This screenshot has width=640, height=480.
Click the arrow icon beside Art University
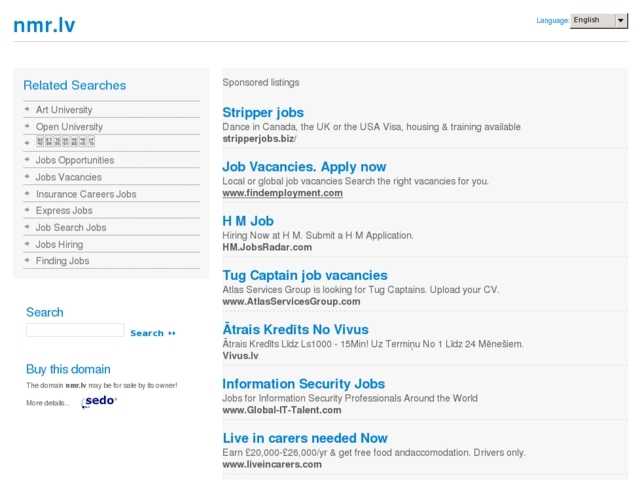click(27, 109)
